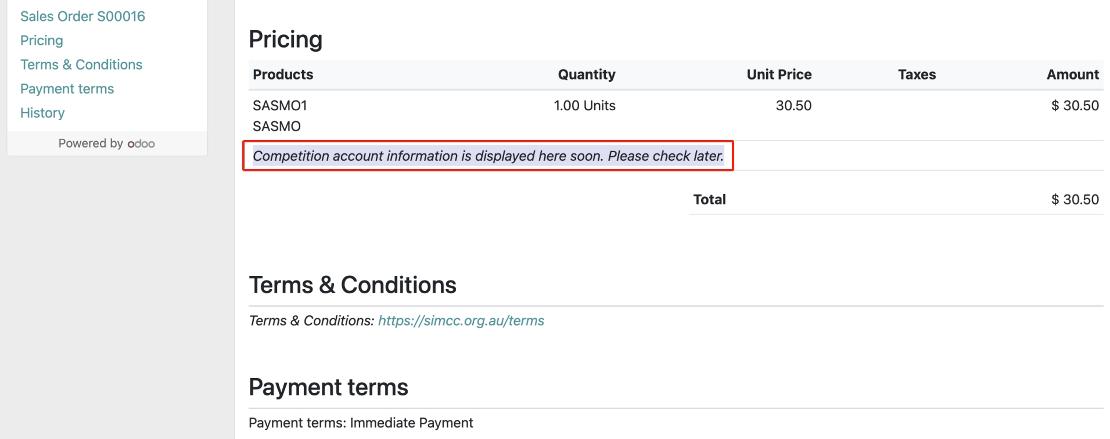Click the 1.00 Units quantity cell
The height and width of the screenshot is (439, 1110).
[x=585, y=105]
